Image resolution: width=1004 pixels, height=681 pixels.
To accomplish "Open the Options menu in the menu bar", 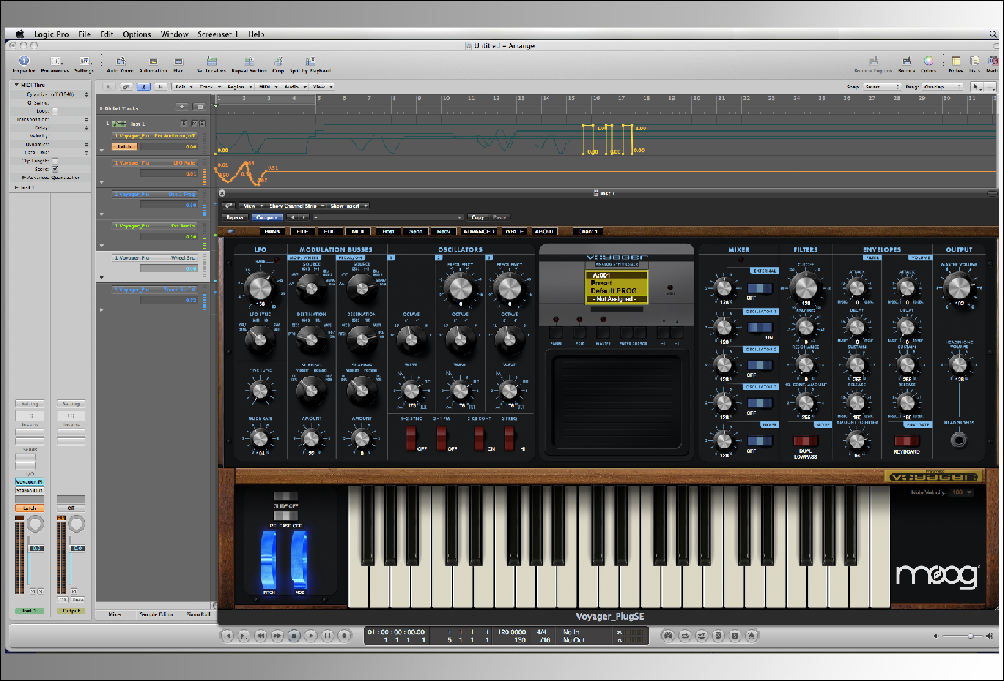I will click(x=137, y=35).
